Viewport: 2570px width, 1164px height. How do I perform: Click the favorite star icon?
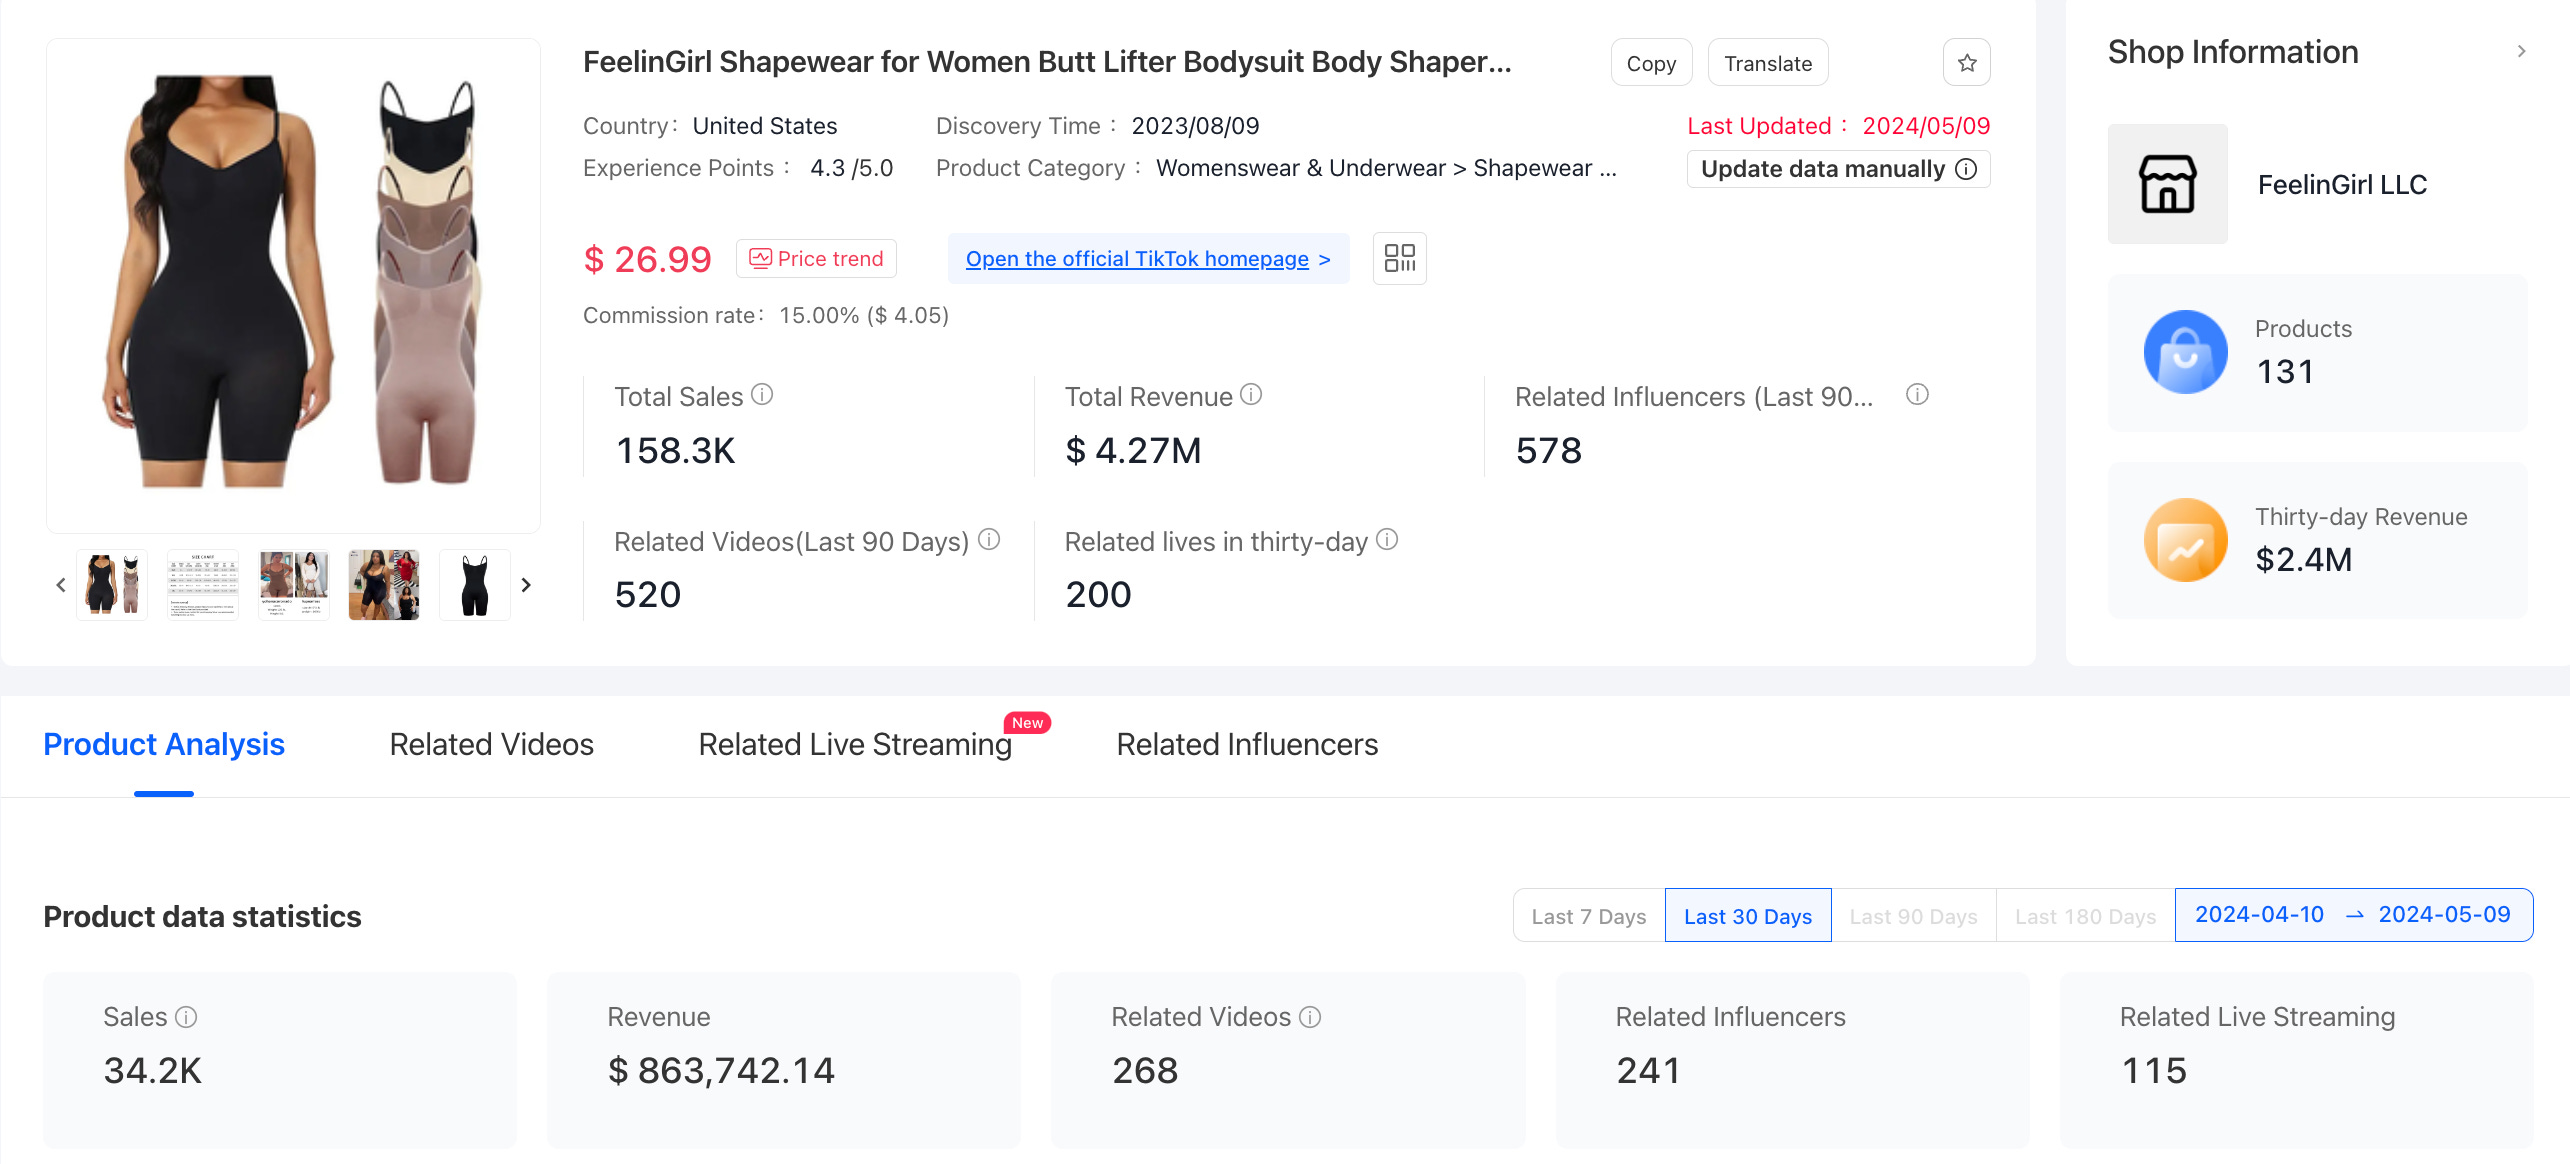tap(1966, 63)
